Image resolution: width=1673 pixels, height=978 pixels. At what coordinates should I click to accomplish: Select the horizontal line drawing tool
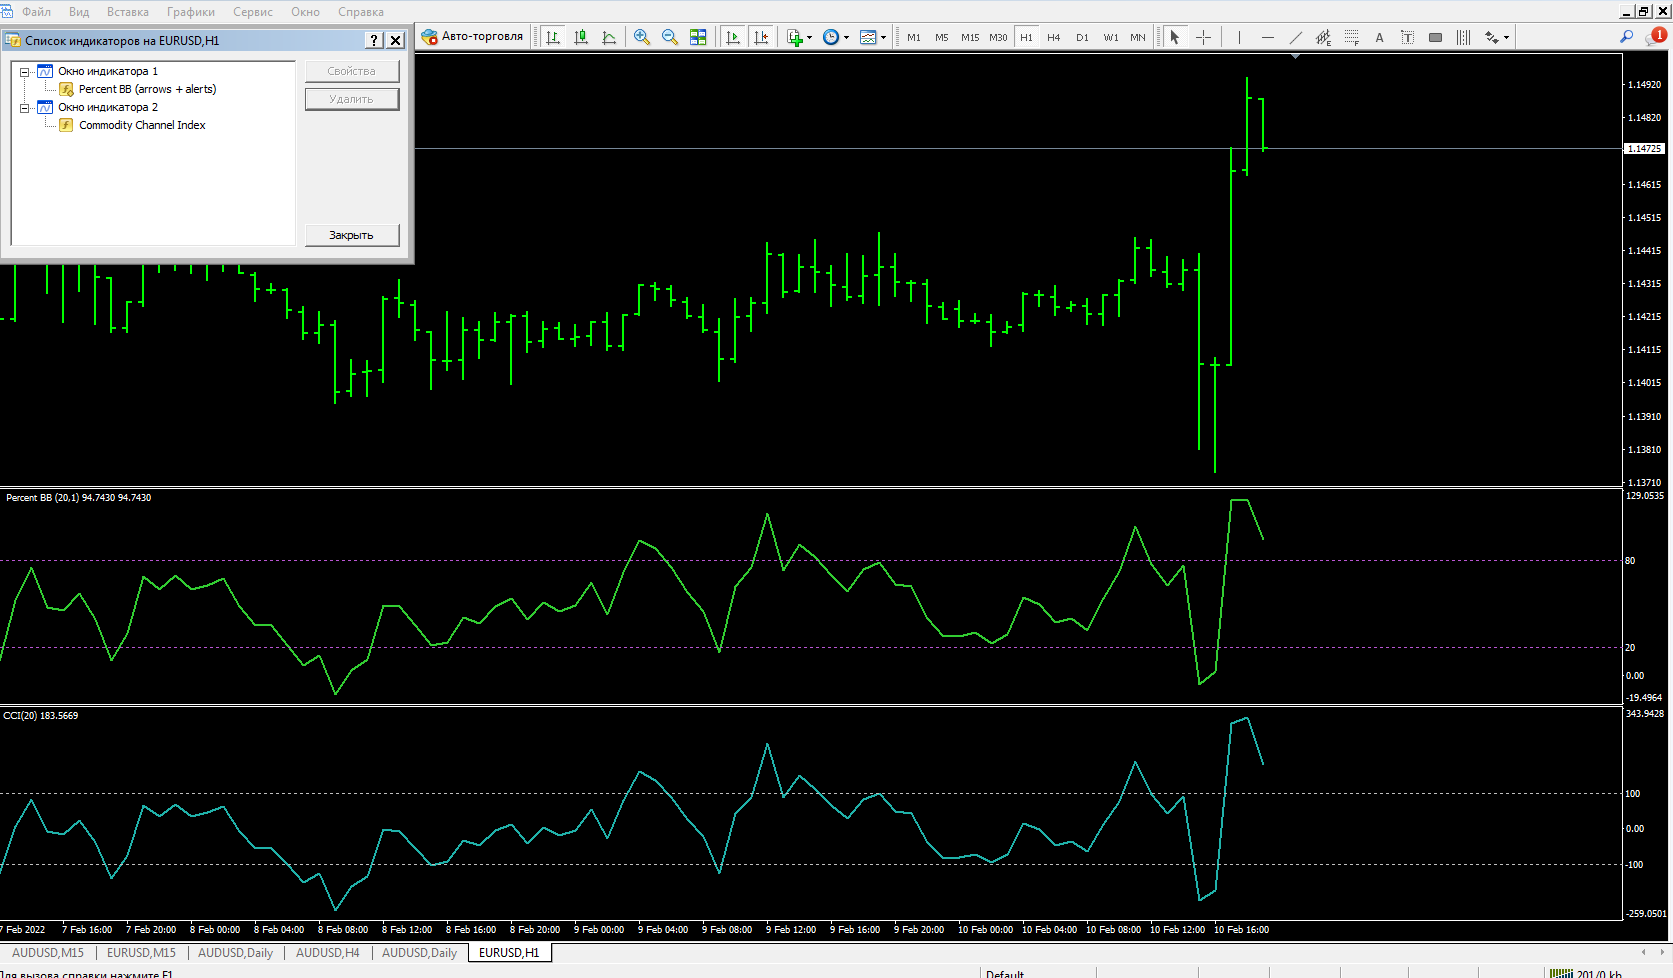point(1267,37)
